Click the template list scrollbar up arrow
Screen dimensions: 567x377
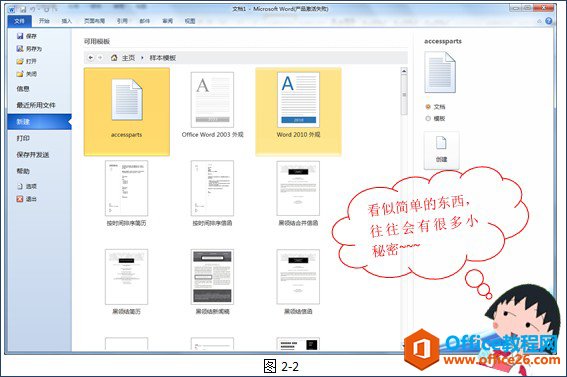404,71
